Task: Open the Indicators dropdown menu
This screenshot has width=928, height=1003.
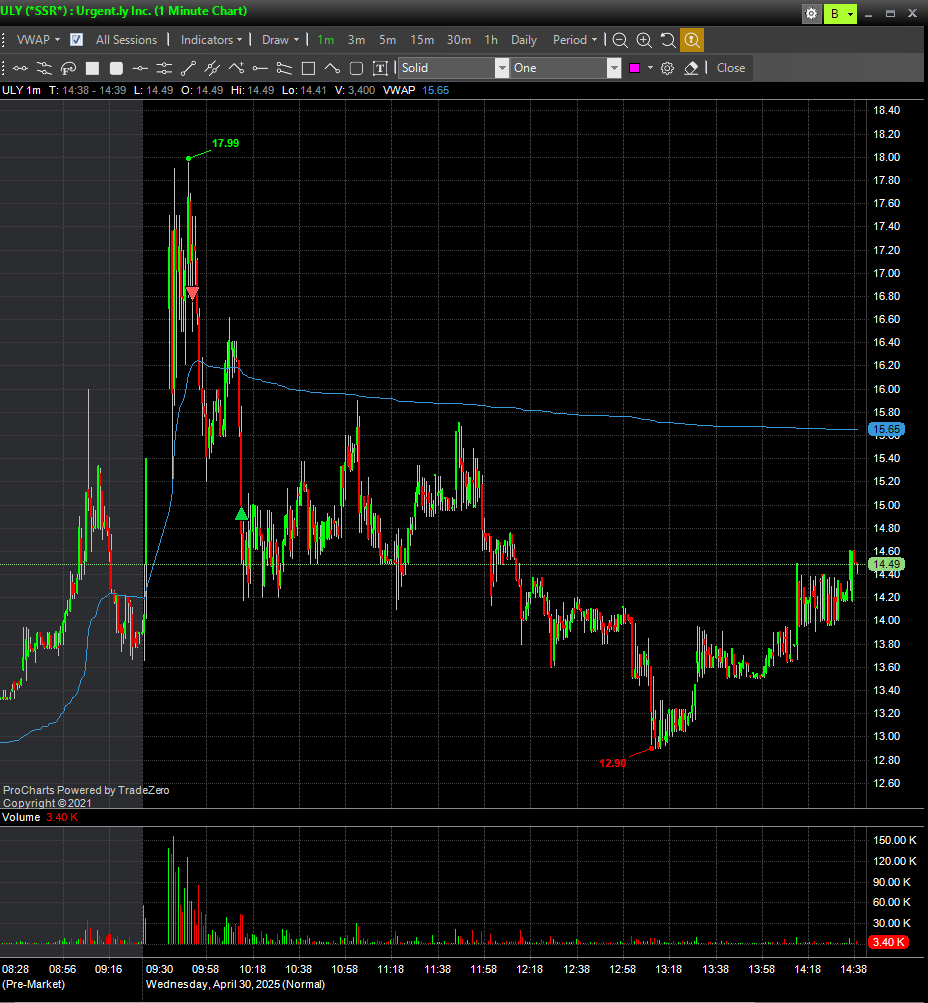Action: pos(212,40)
